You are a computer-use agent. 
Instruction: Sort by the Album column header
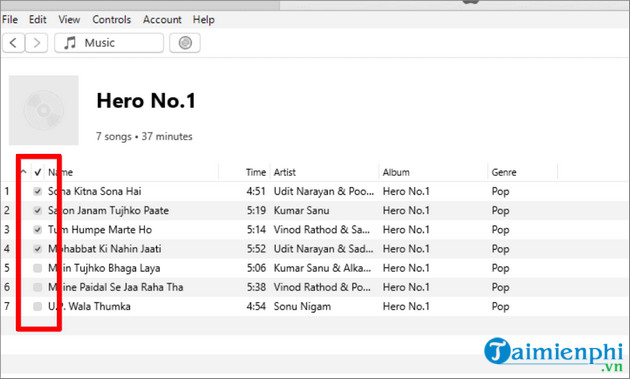(x=396, y=172)
